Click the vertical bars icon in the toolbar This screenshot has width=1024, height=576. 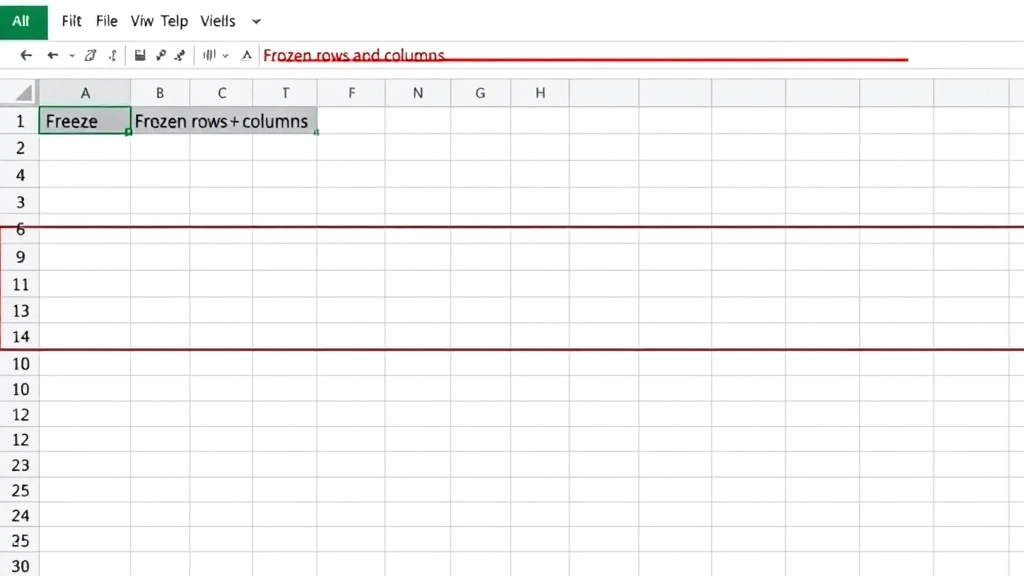click(210, 56)
